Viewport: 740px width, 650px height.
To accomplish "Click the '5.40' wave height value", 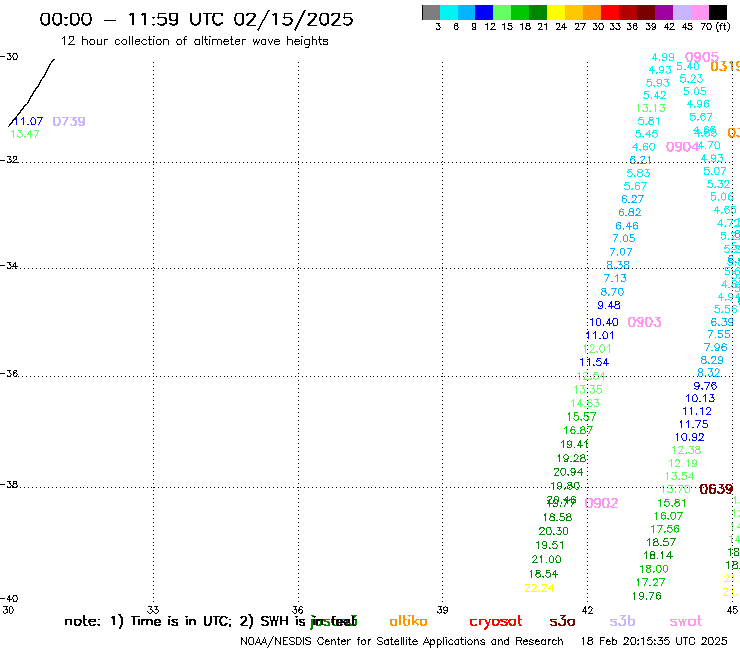I will tap(688, 67).
